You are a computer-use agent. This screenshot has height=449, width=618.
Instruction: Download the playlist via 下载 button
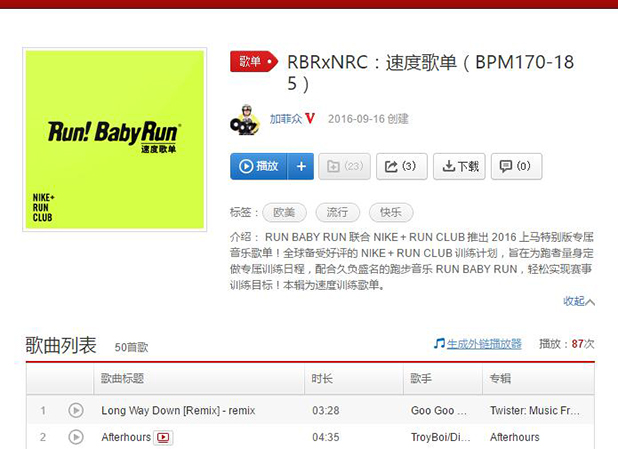pyautogui.click(x=460, y=166)
